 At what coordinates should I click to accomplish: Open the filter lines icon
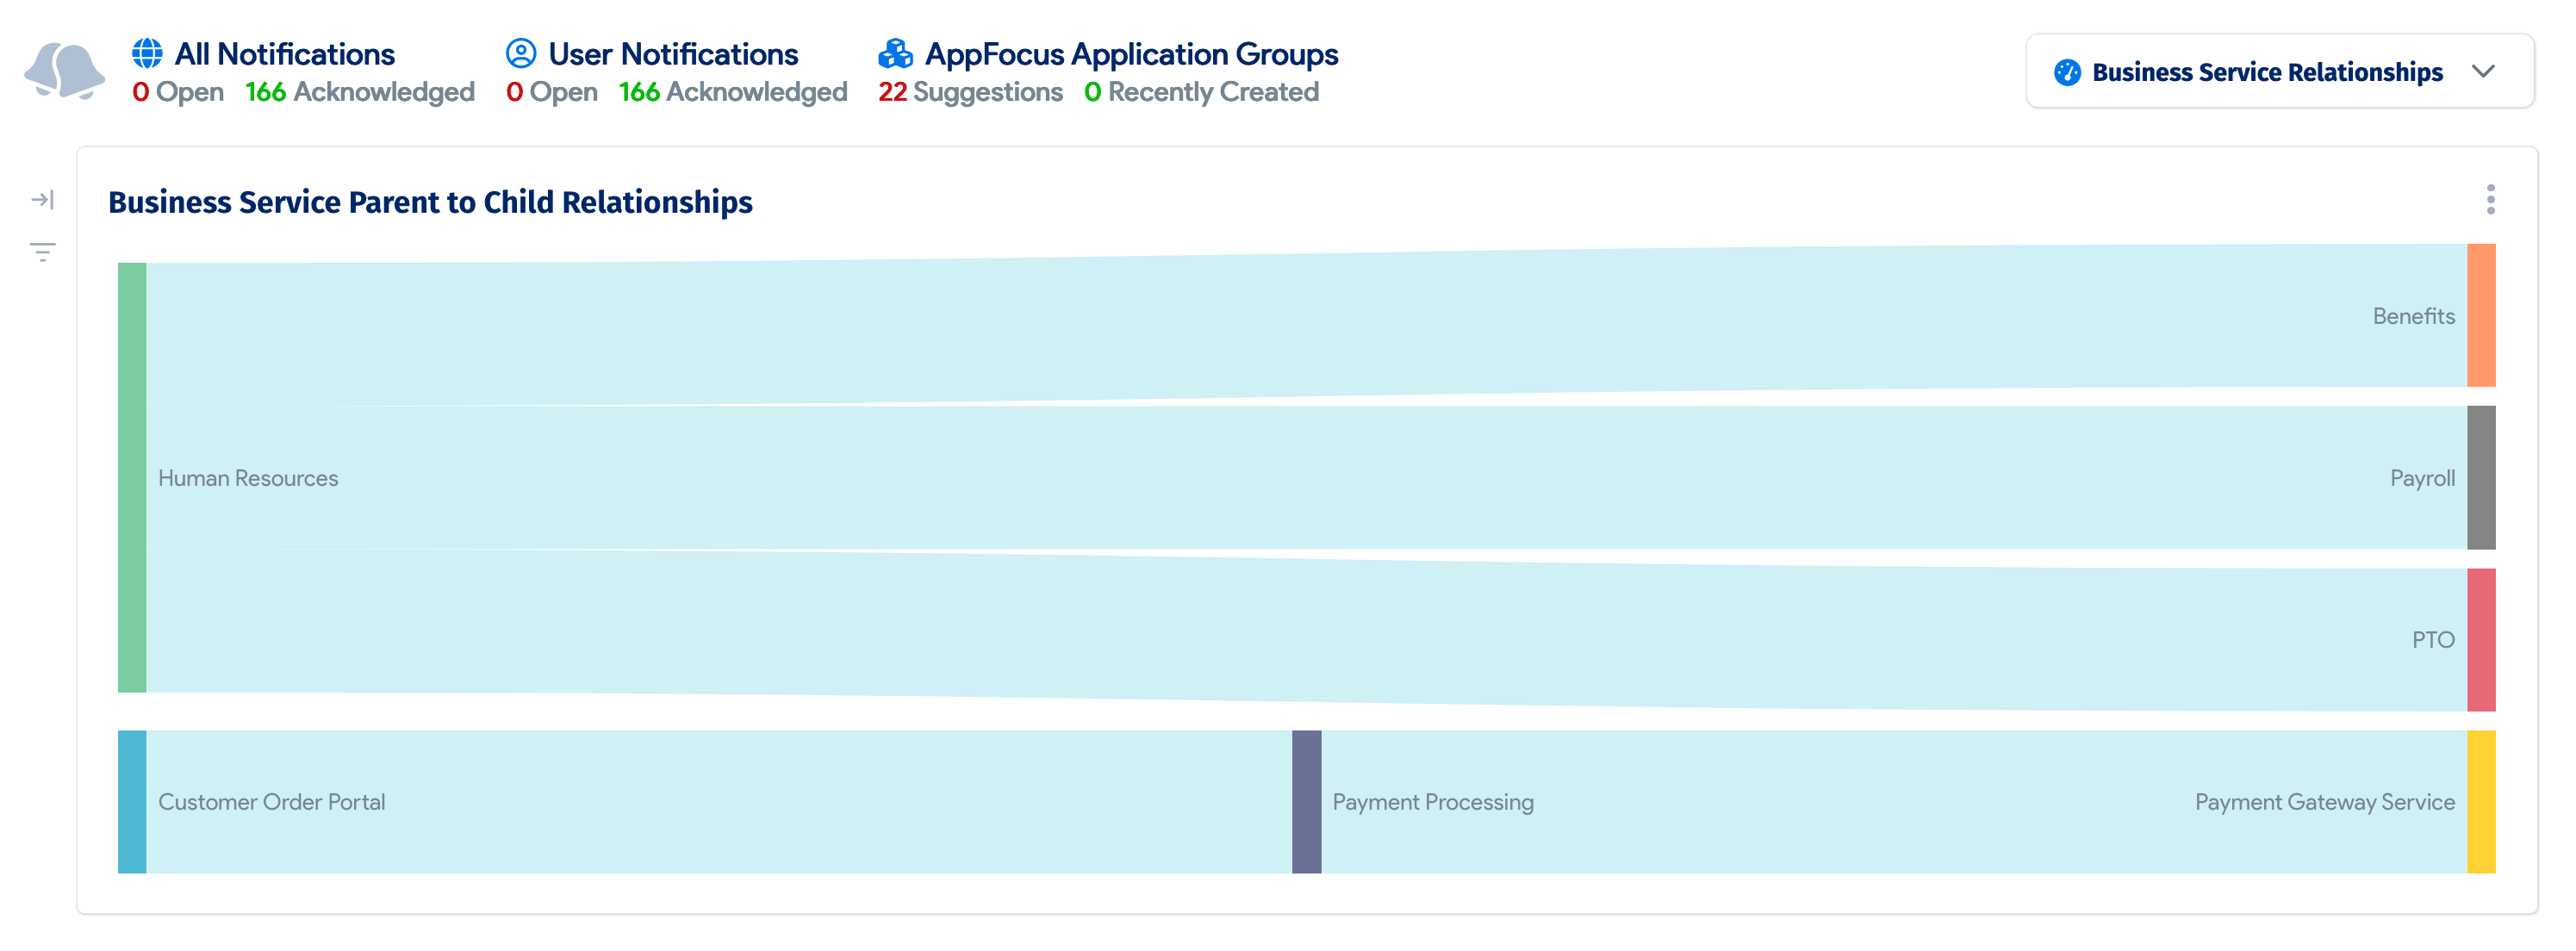point(42,252)
